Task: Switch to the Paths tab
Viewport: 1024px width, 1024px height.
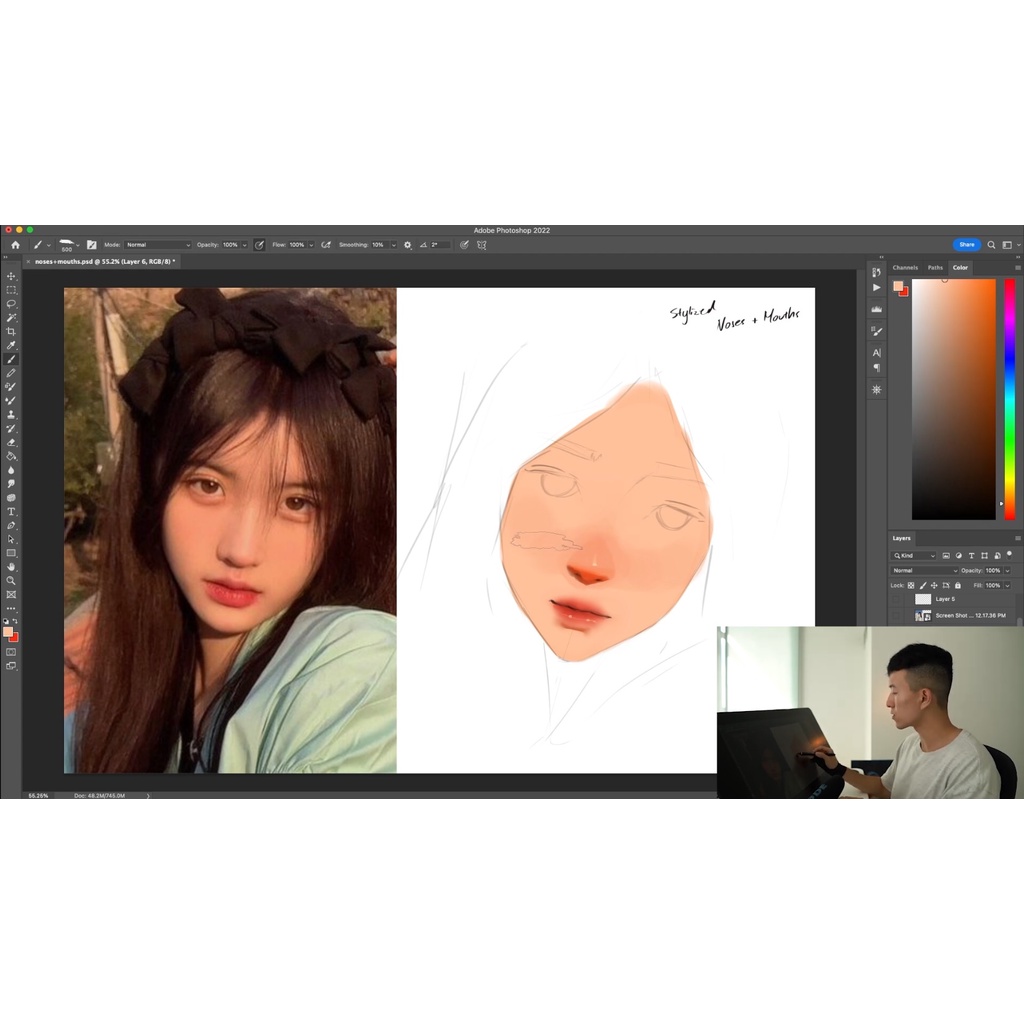Action: 934,267
